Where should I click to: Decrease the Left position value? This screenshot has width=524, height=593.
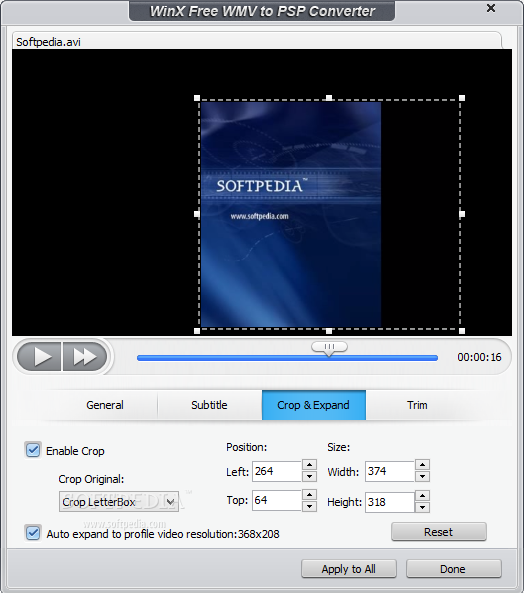pos(309,477)
